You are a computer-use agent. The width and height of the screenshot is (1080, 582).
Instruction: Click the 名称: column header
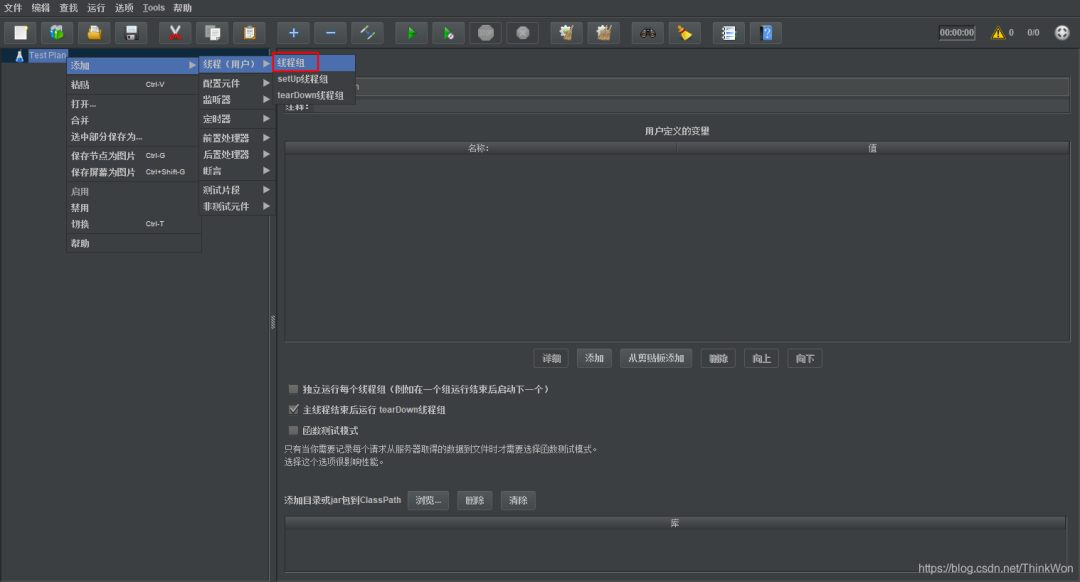[480, 148]
